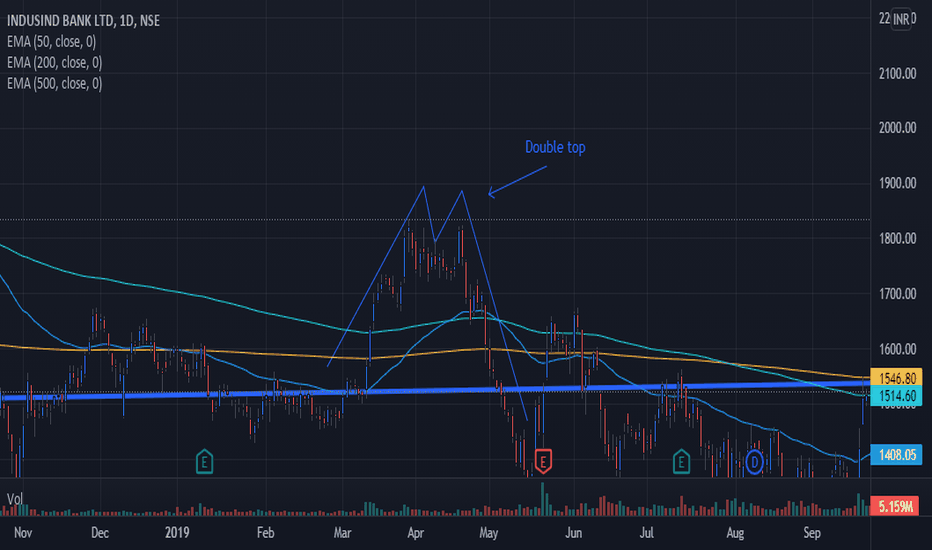Select the thick blue horizontal support line
932x550 pixels.
[435, 391]
